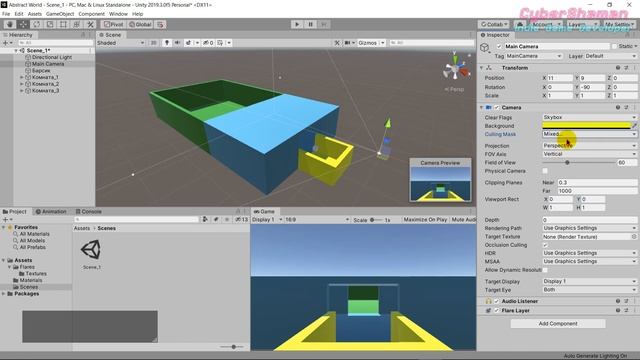The image size is (640, 360).
Task: Click the GameObject cube icon in Inspector
Action: point(485,48)
